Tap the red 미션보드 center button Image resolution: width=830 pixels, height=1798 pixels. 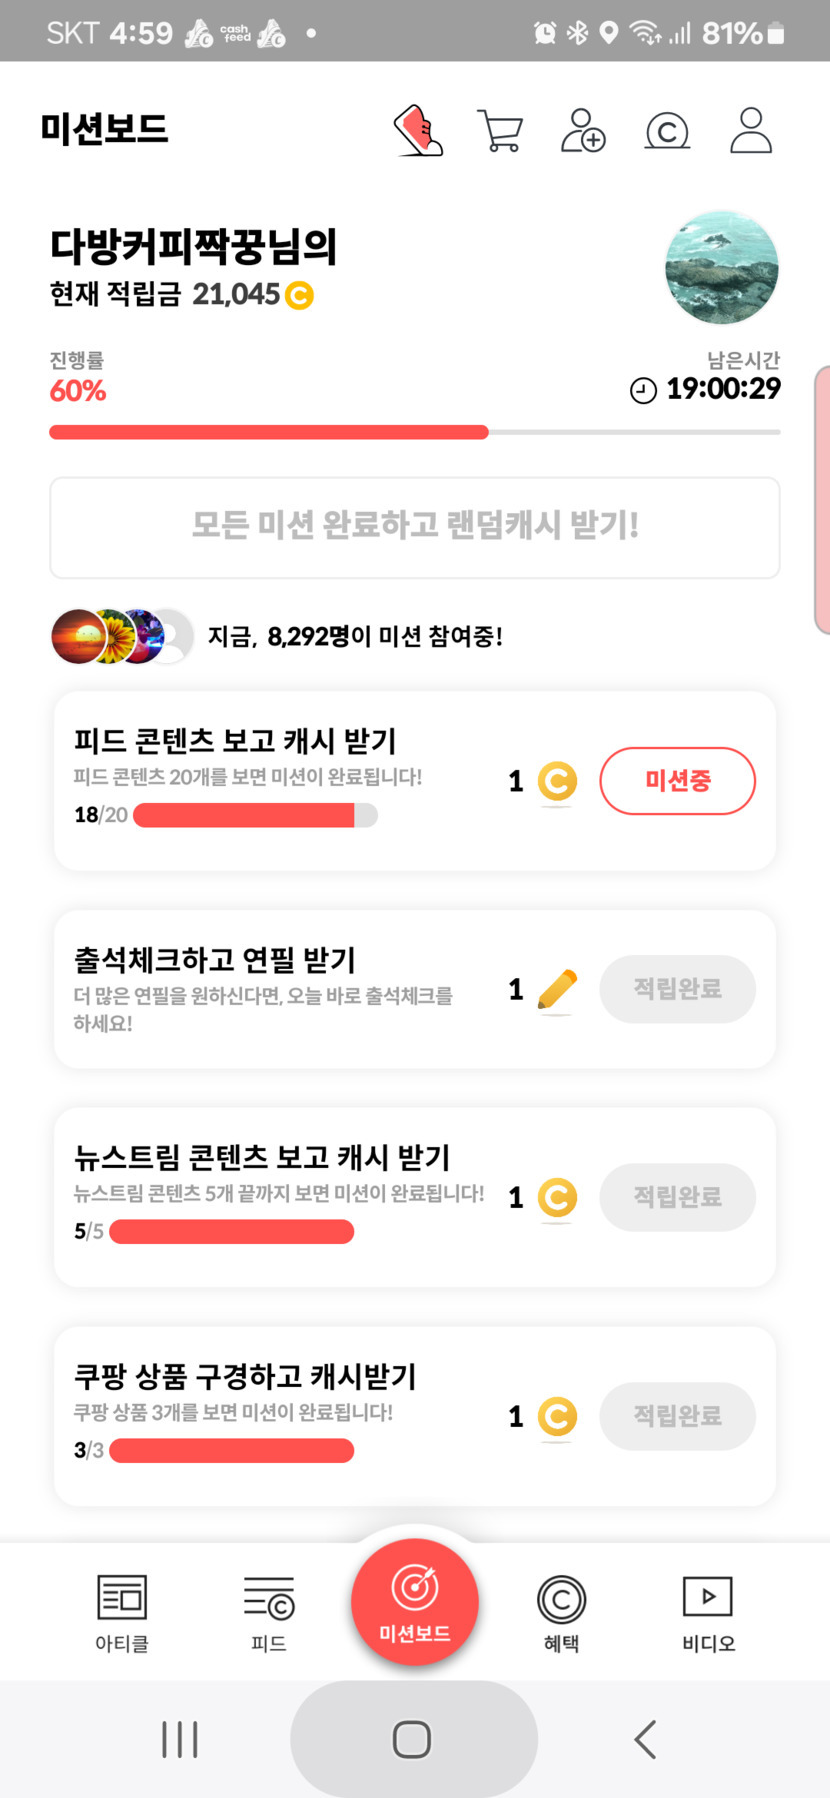point(415,1602)
